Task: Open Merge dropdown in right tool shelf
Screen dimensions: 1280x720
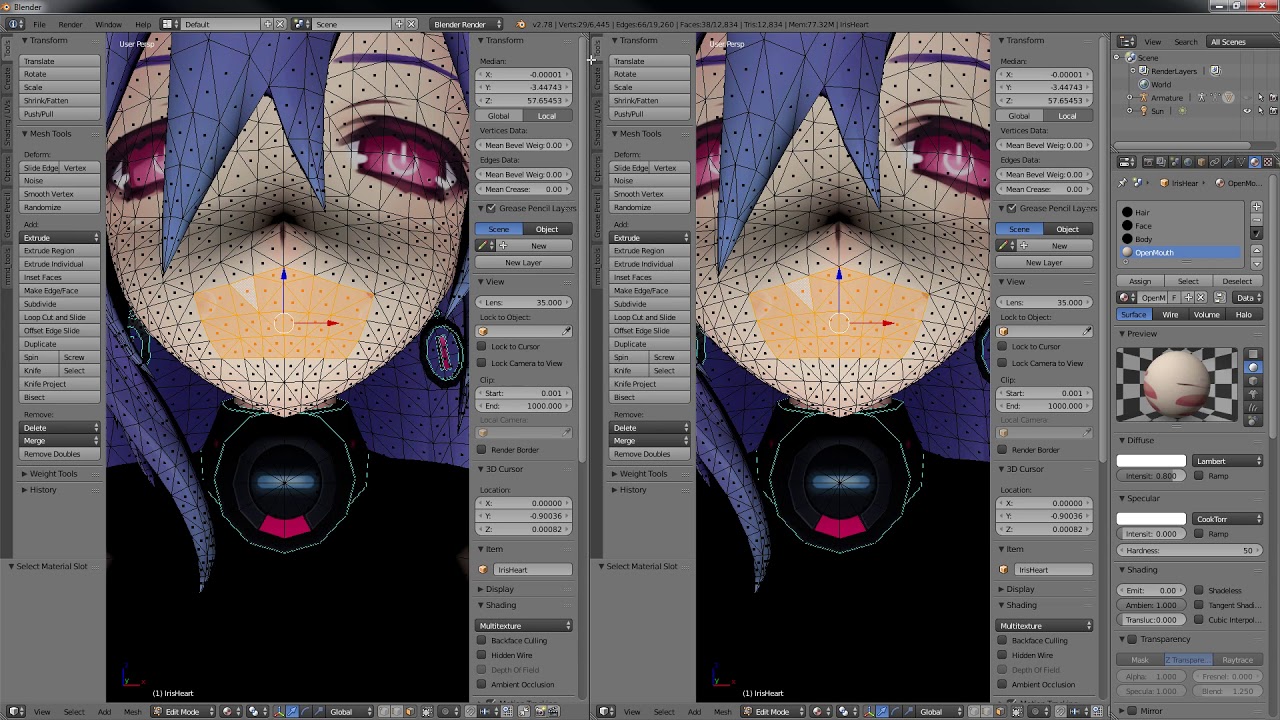Action: (651, 441)
